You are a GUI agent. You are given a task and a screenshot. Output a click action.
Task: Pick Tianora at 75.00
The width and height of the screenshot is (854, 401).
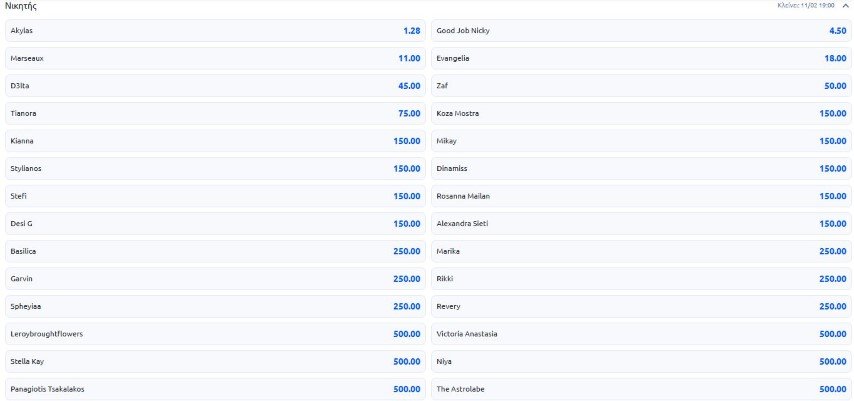click(x=215, y=114)
